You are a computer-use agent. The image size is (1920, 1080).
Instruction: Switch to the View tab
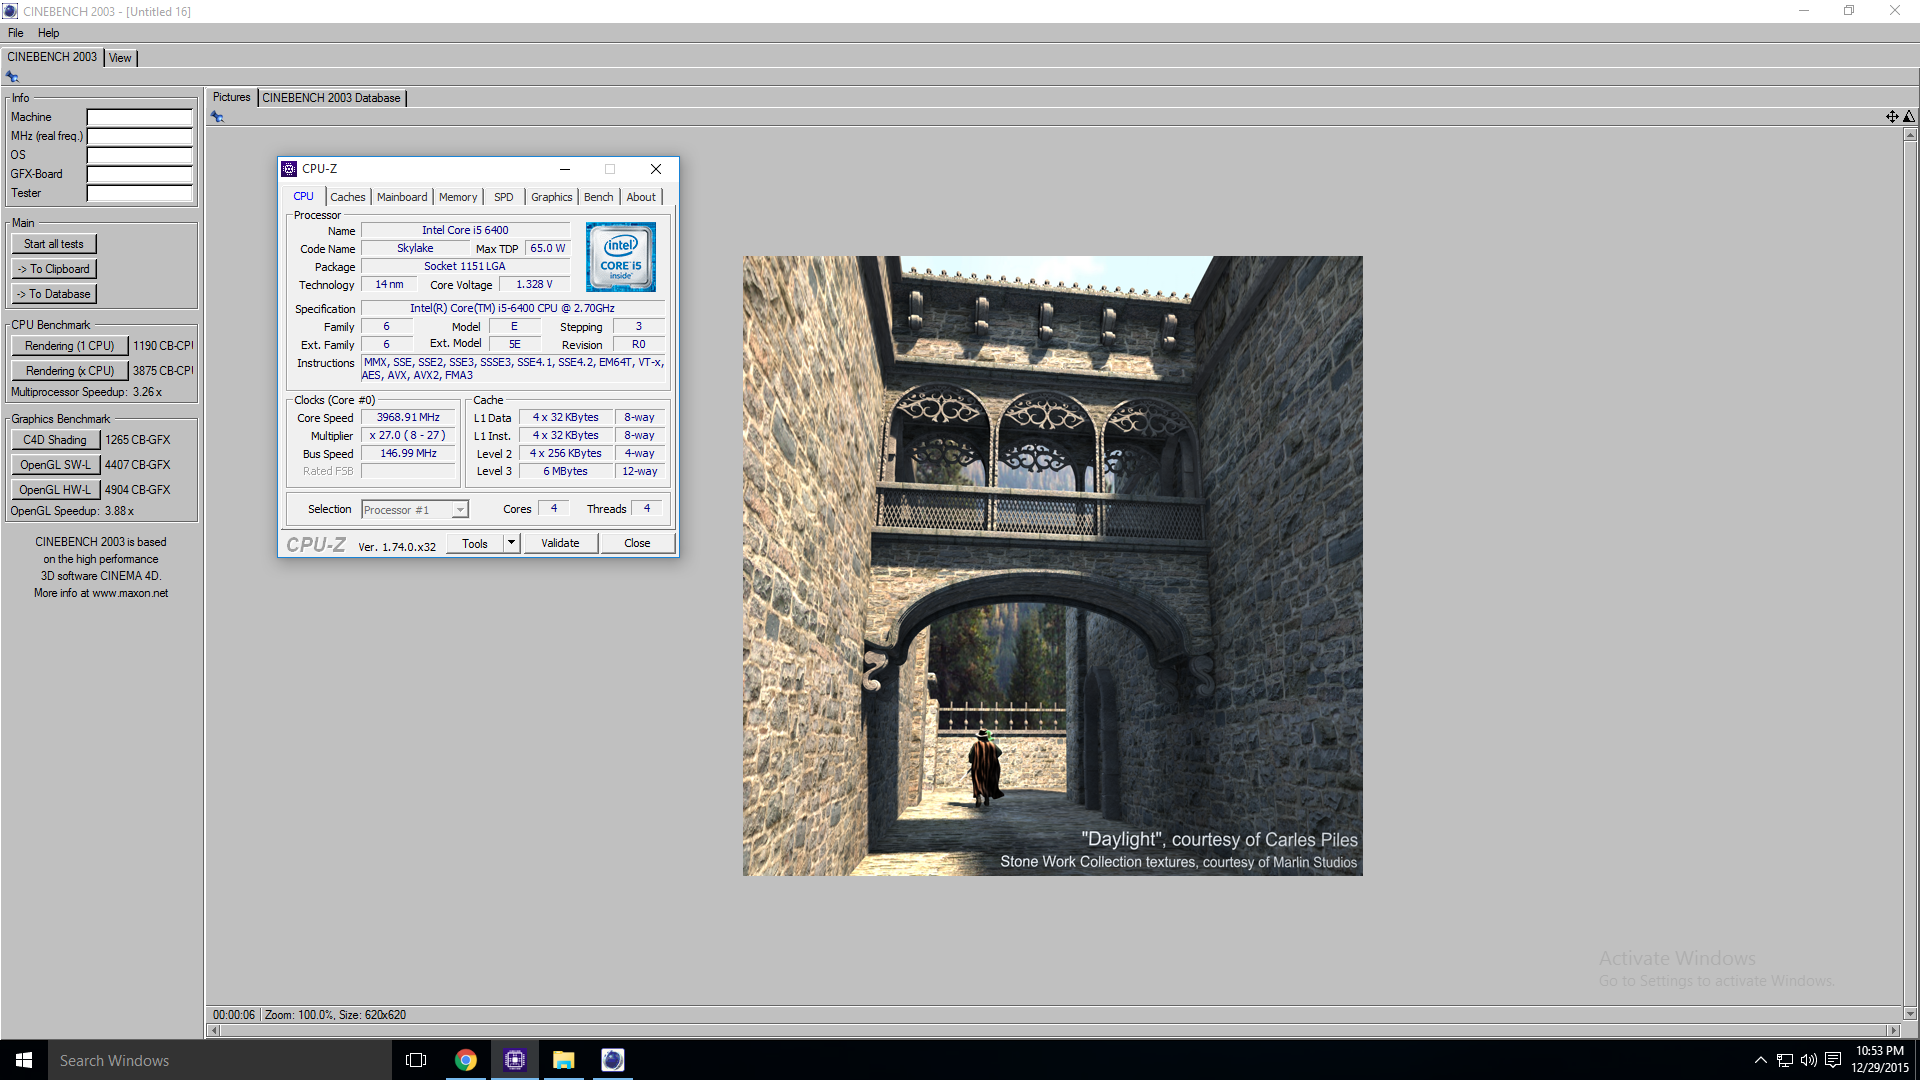(x=120, y=58)
